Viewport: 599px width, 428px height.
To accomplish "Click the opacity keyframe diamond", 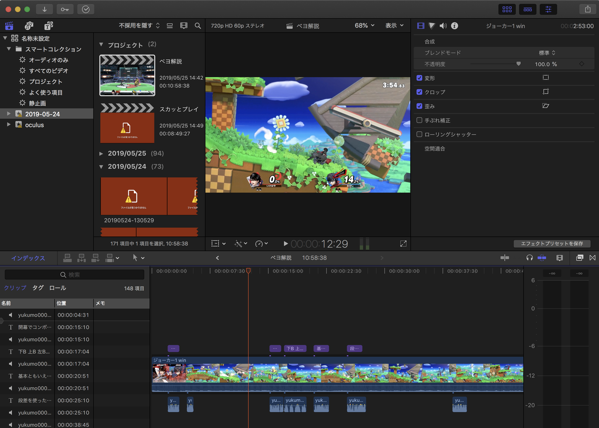I will 581,64.
